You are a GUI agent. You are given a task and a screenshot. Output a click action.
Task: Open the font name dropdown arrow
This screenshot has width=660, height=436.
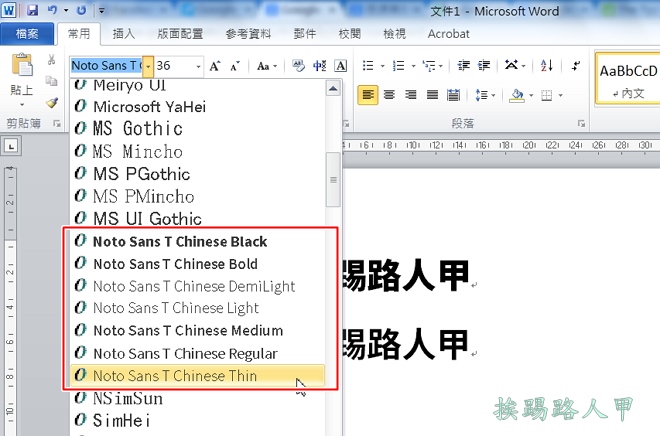tap(148, 66)
